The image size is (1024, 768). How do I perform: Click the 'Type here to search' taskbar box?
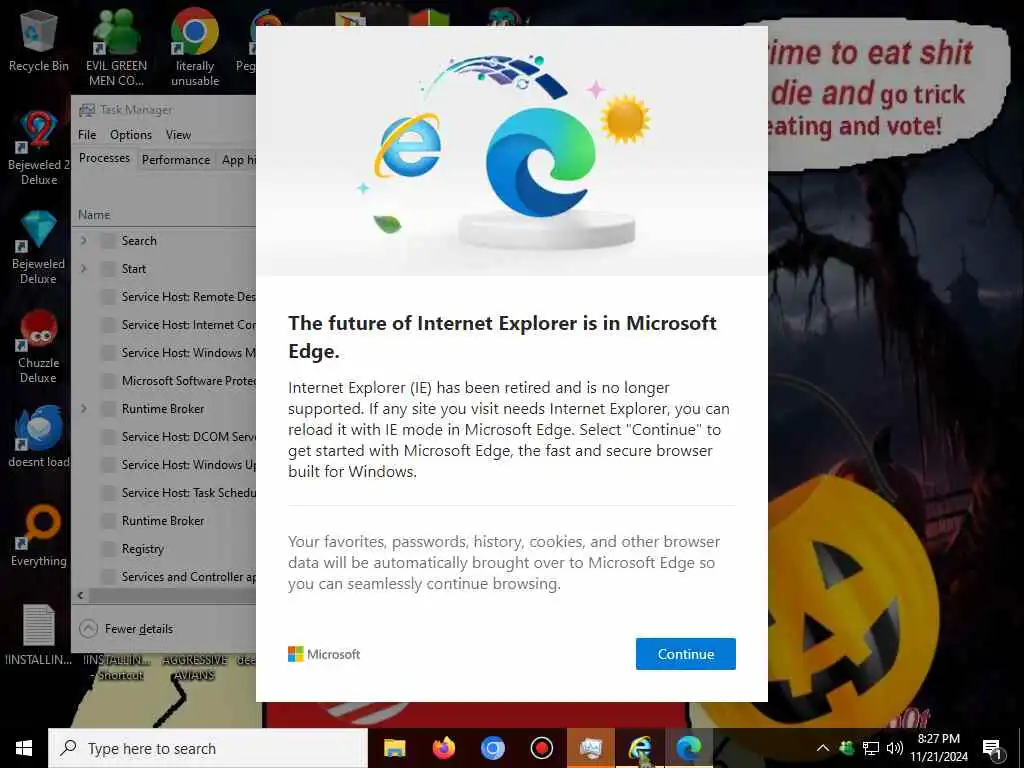click(x=208, y=748)
